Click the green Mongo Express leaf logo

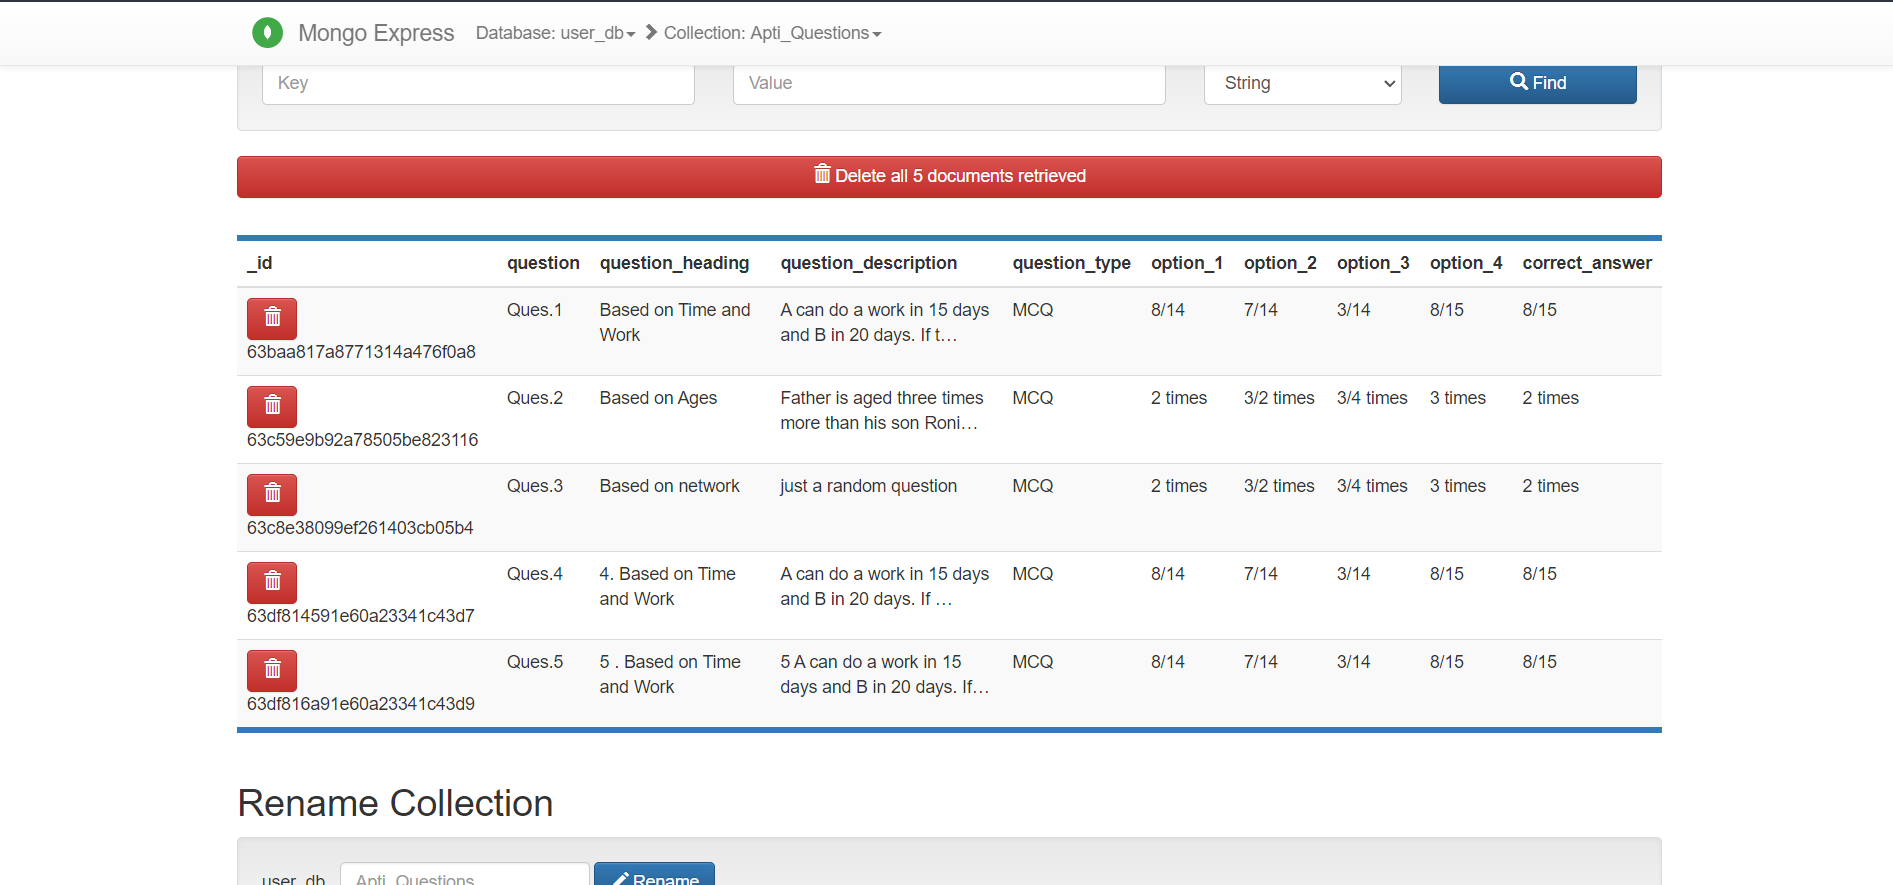[267, 33]
